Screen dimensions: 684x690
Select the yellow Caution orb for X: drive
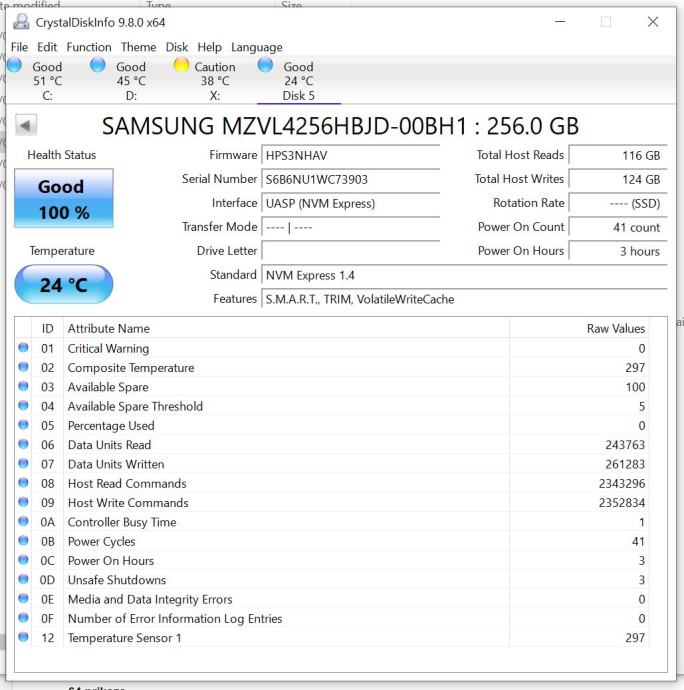tap(181, 65)
